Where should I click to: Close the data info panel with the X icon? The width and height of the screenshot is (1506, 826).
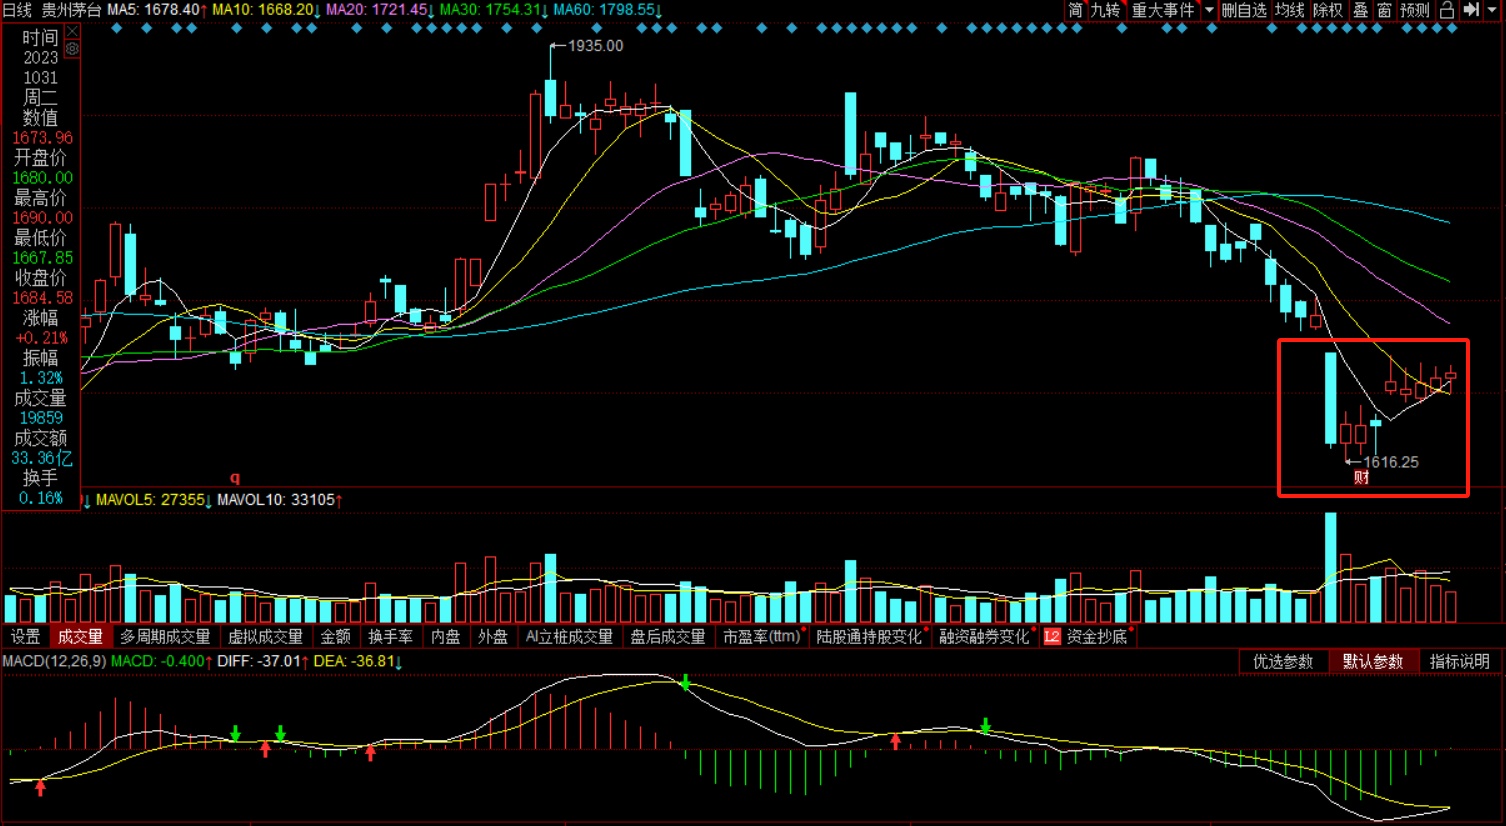coord(72,32)
